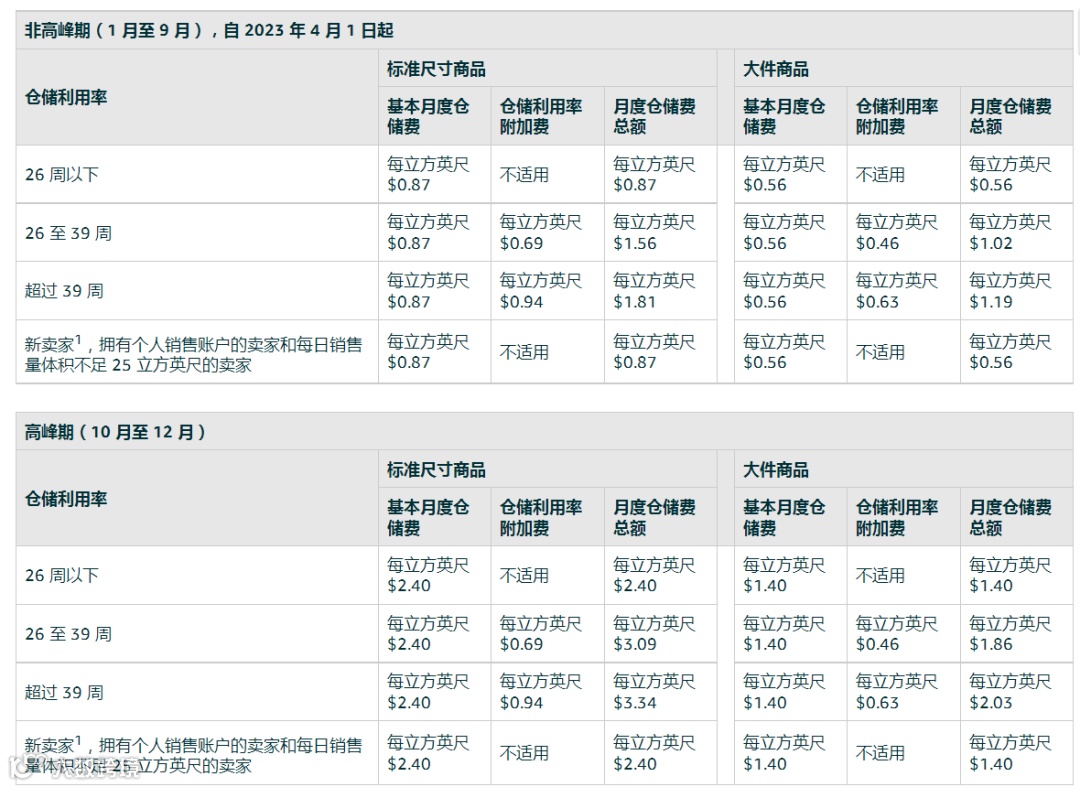Image resolution: width=1080 pixels, height=787 pixels.
Task: Click "仓储利用率" header of the peak-season table
Action: 66,499
